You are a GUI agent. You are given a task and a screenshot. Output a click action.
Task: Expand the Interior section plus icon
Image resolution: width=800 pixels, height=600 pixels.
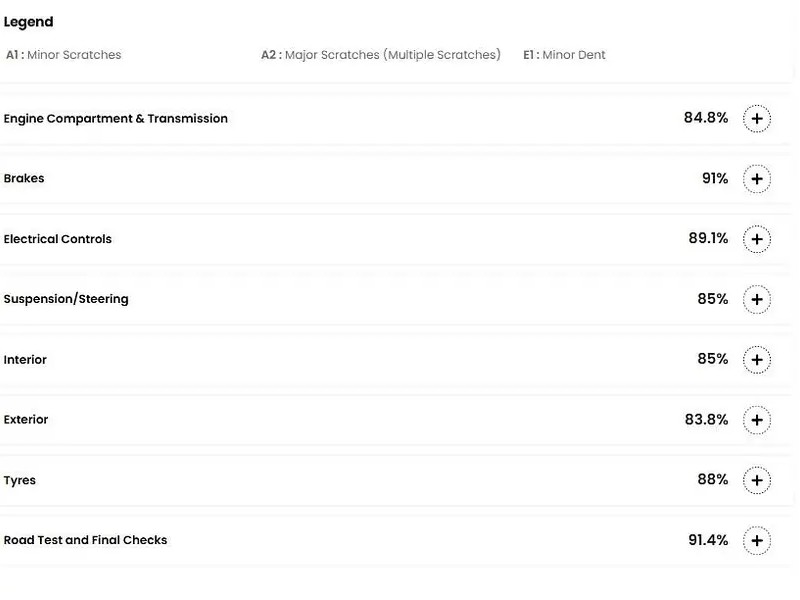(x=757, y=360)
